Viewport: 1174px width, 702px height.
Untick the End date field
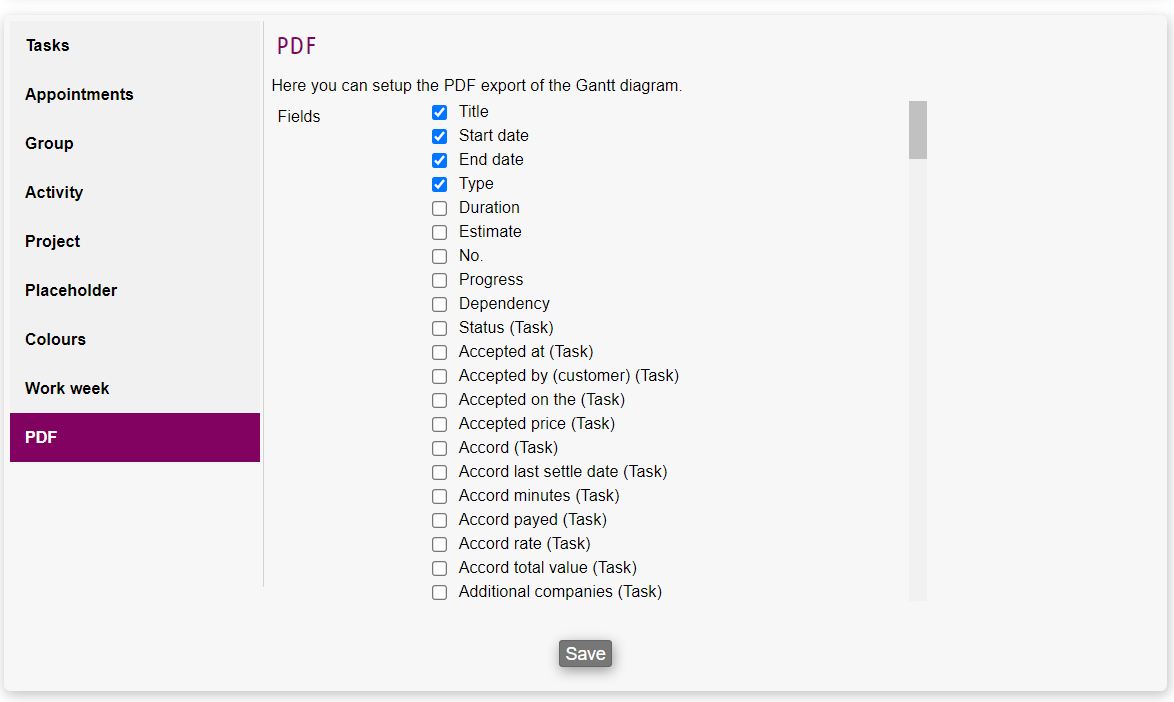click(439, 161)
